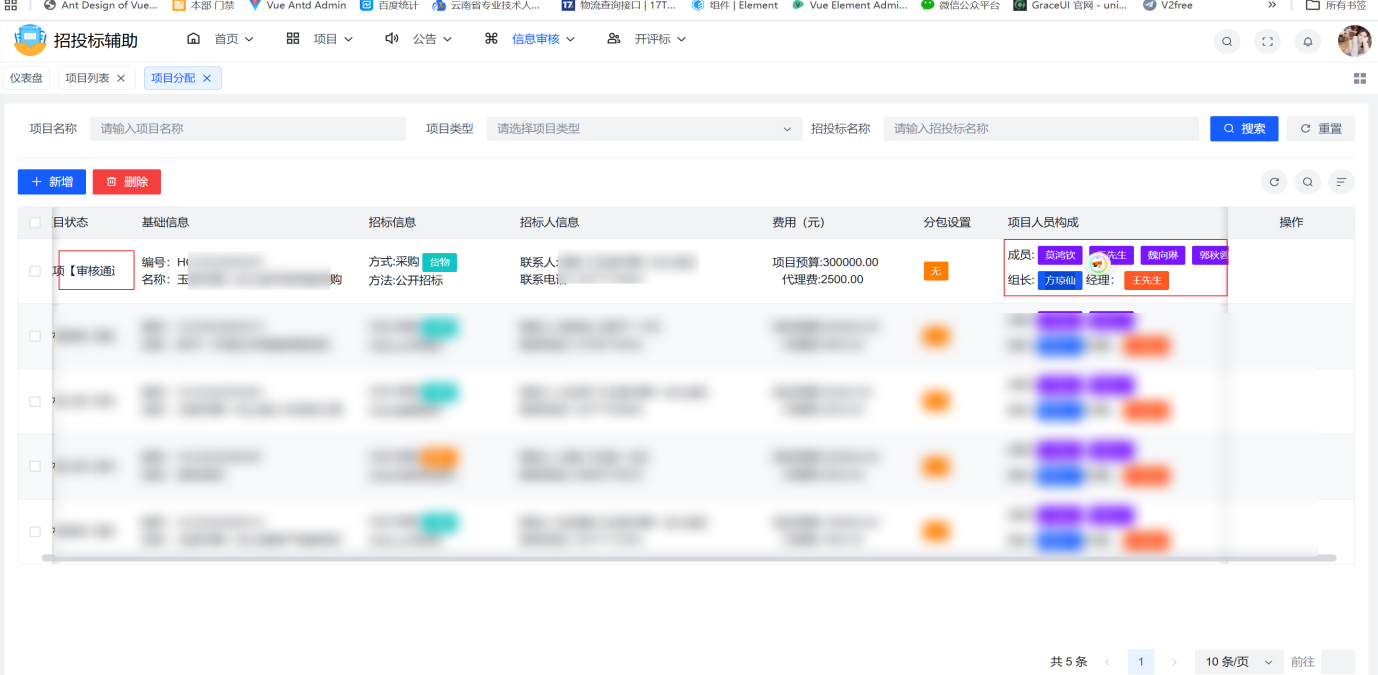1378x675 pixels.
Task: Open column settings icon above the table
Action: tap(1341, 181)
